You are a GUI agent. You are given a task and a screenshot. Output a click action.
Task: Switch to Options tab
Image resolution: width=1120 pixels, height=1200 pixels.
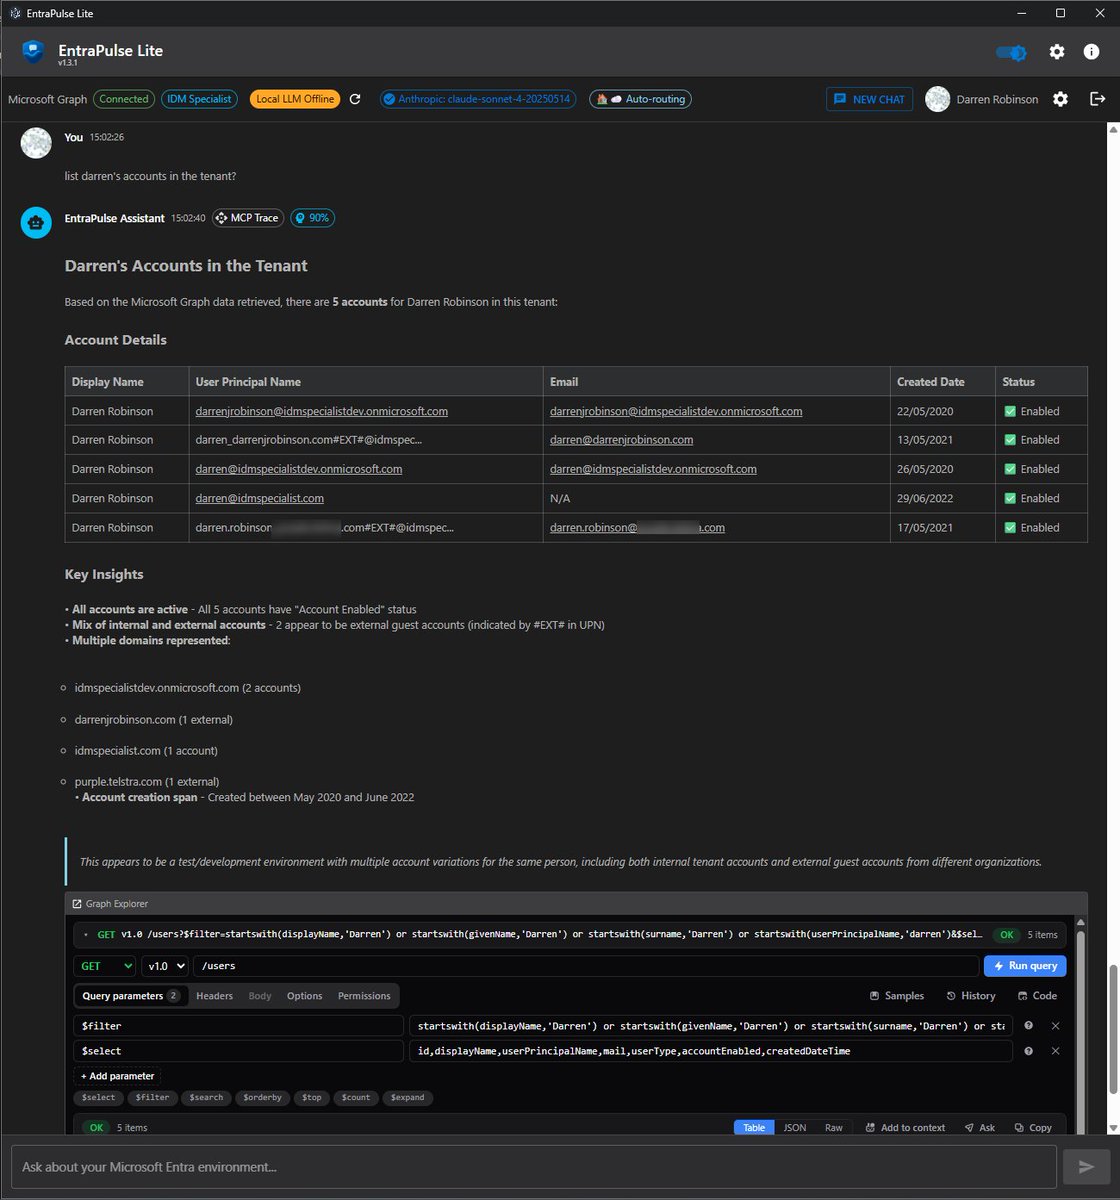point(305,996)
